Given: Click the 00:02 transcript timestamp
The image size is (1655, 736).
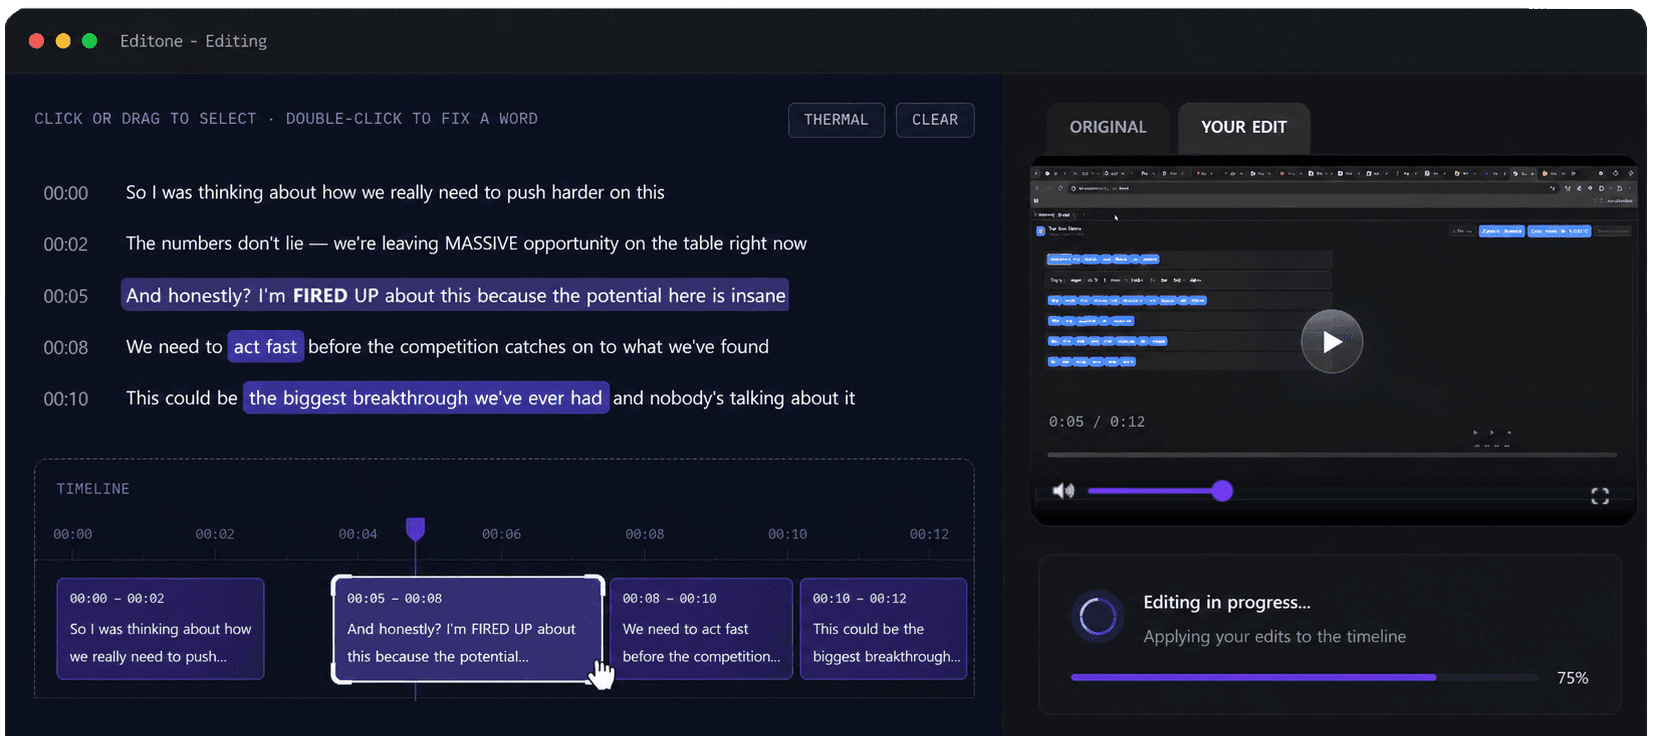Looking at the screenshot, I should (x=66, y=245).
